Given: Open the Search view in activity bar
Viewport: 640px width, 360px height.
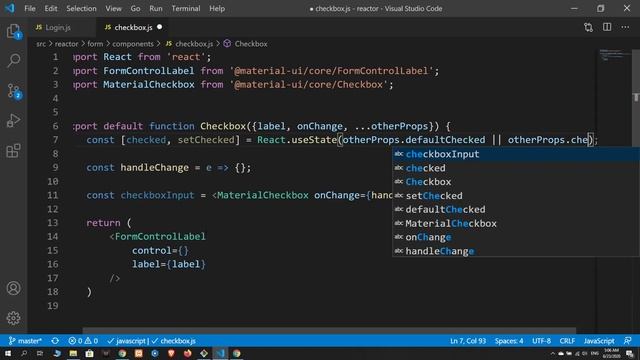Looking at the screenshot, I should (13, 60).
